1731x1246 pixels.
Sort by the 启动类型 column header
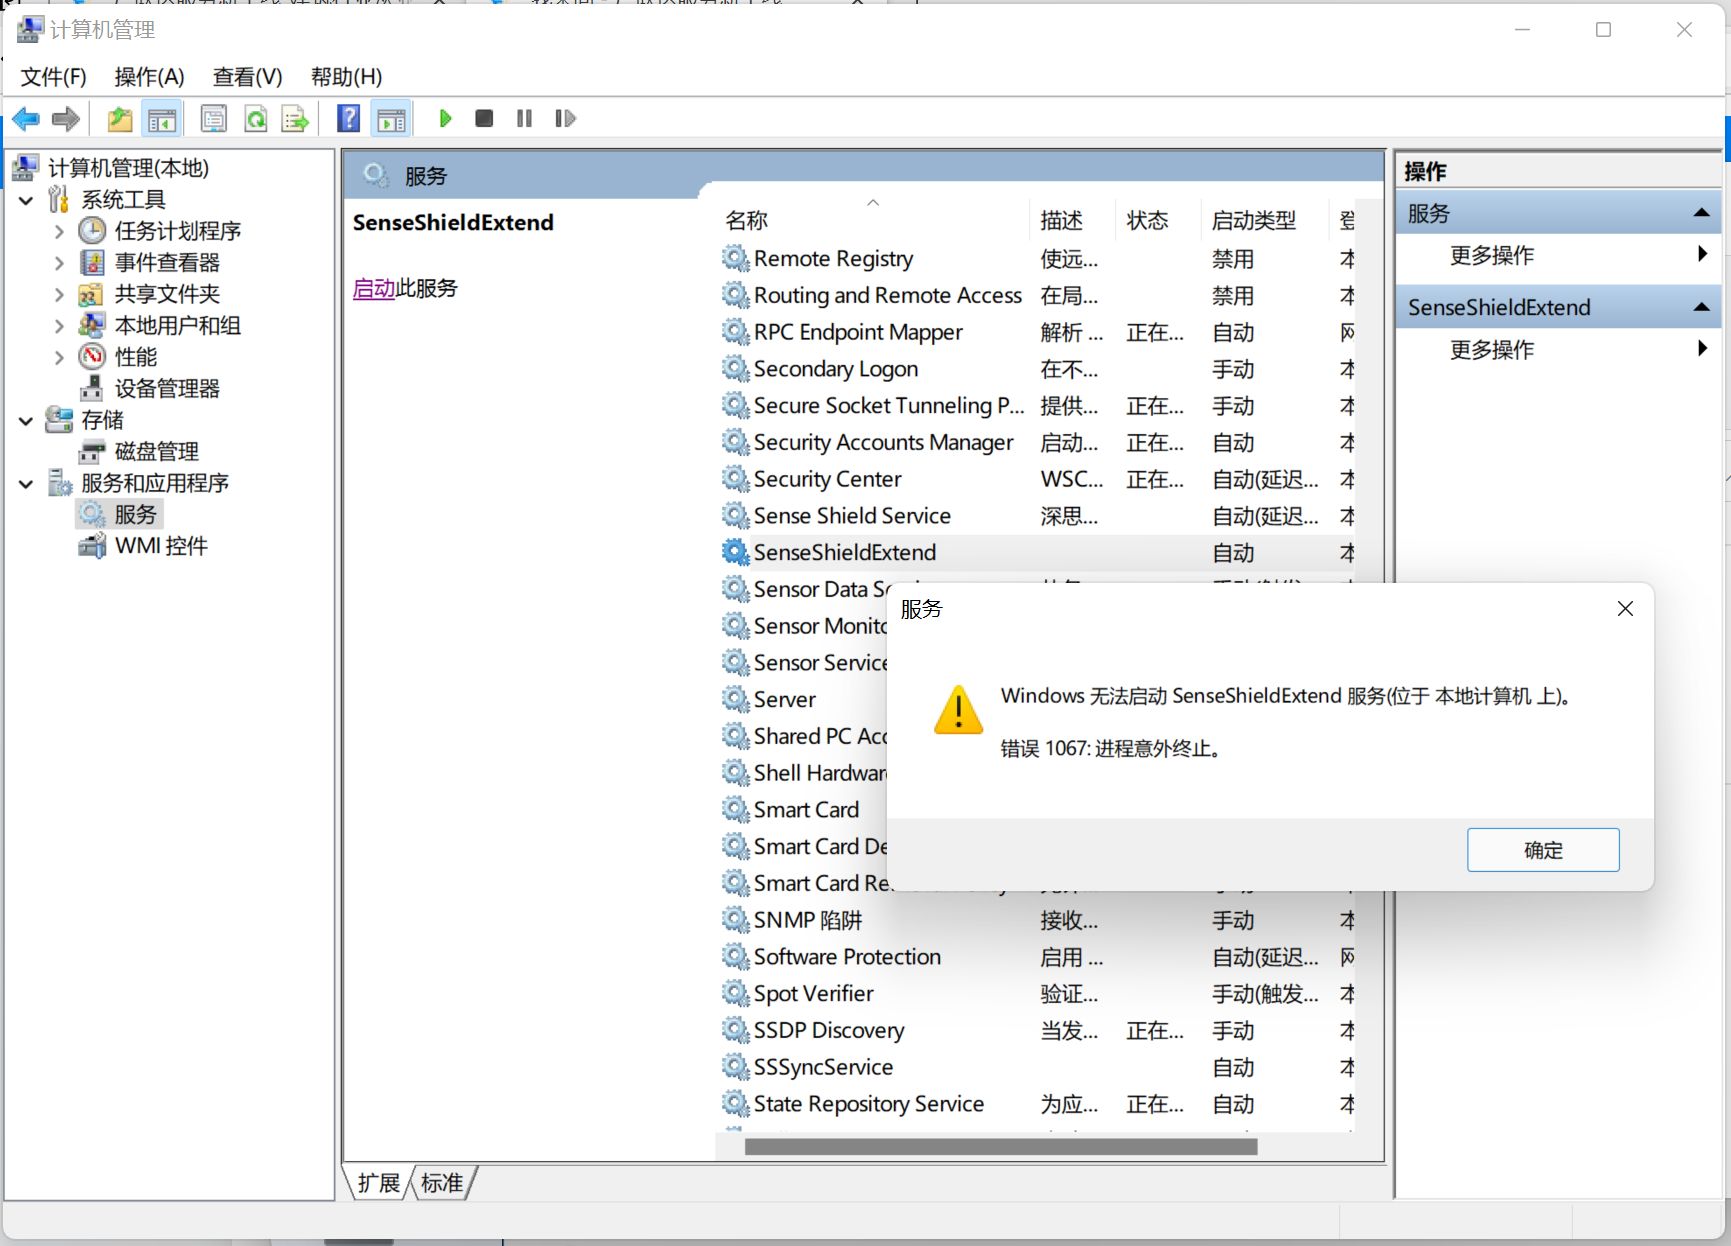tap(1263, 220)
